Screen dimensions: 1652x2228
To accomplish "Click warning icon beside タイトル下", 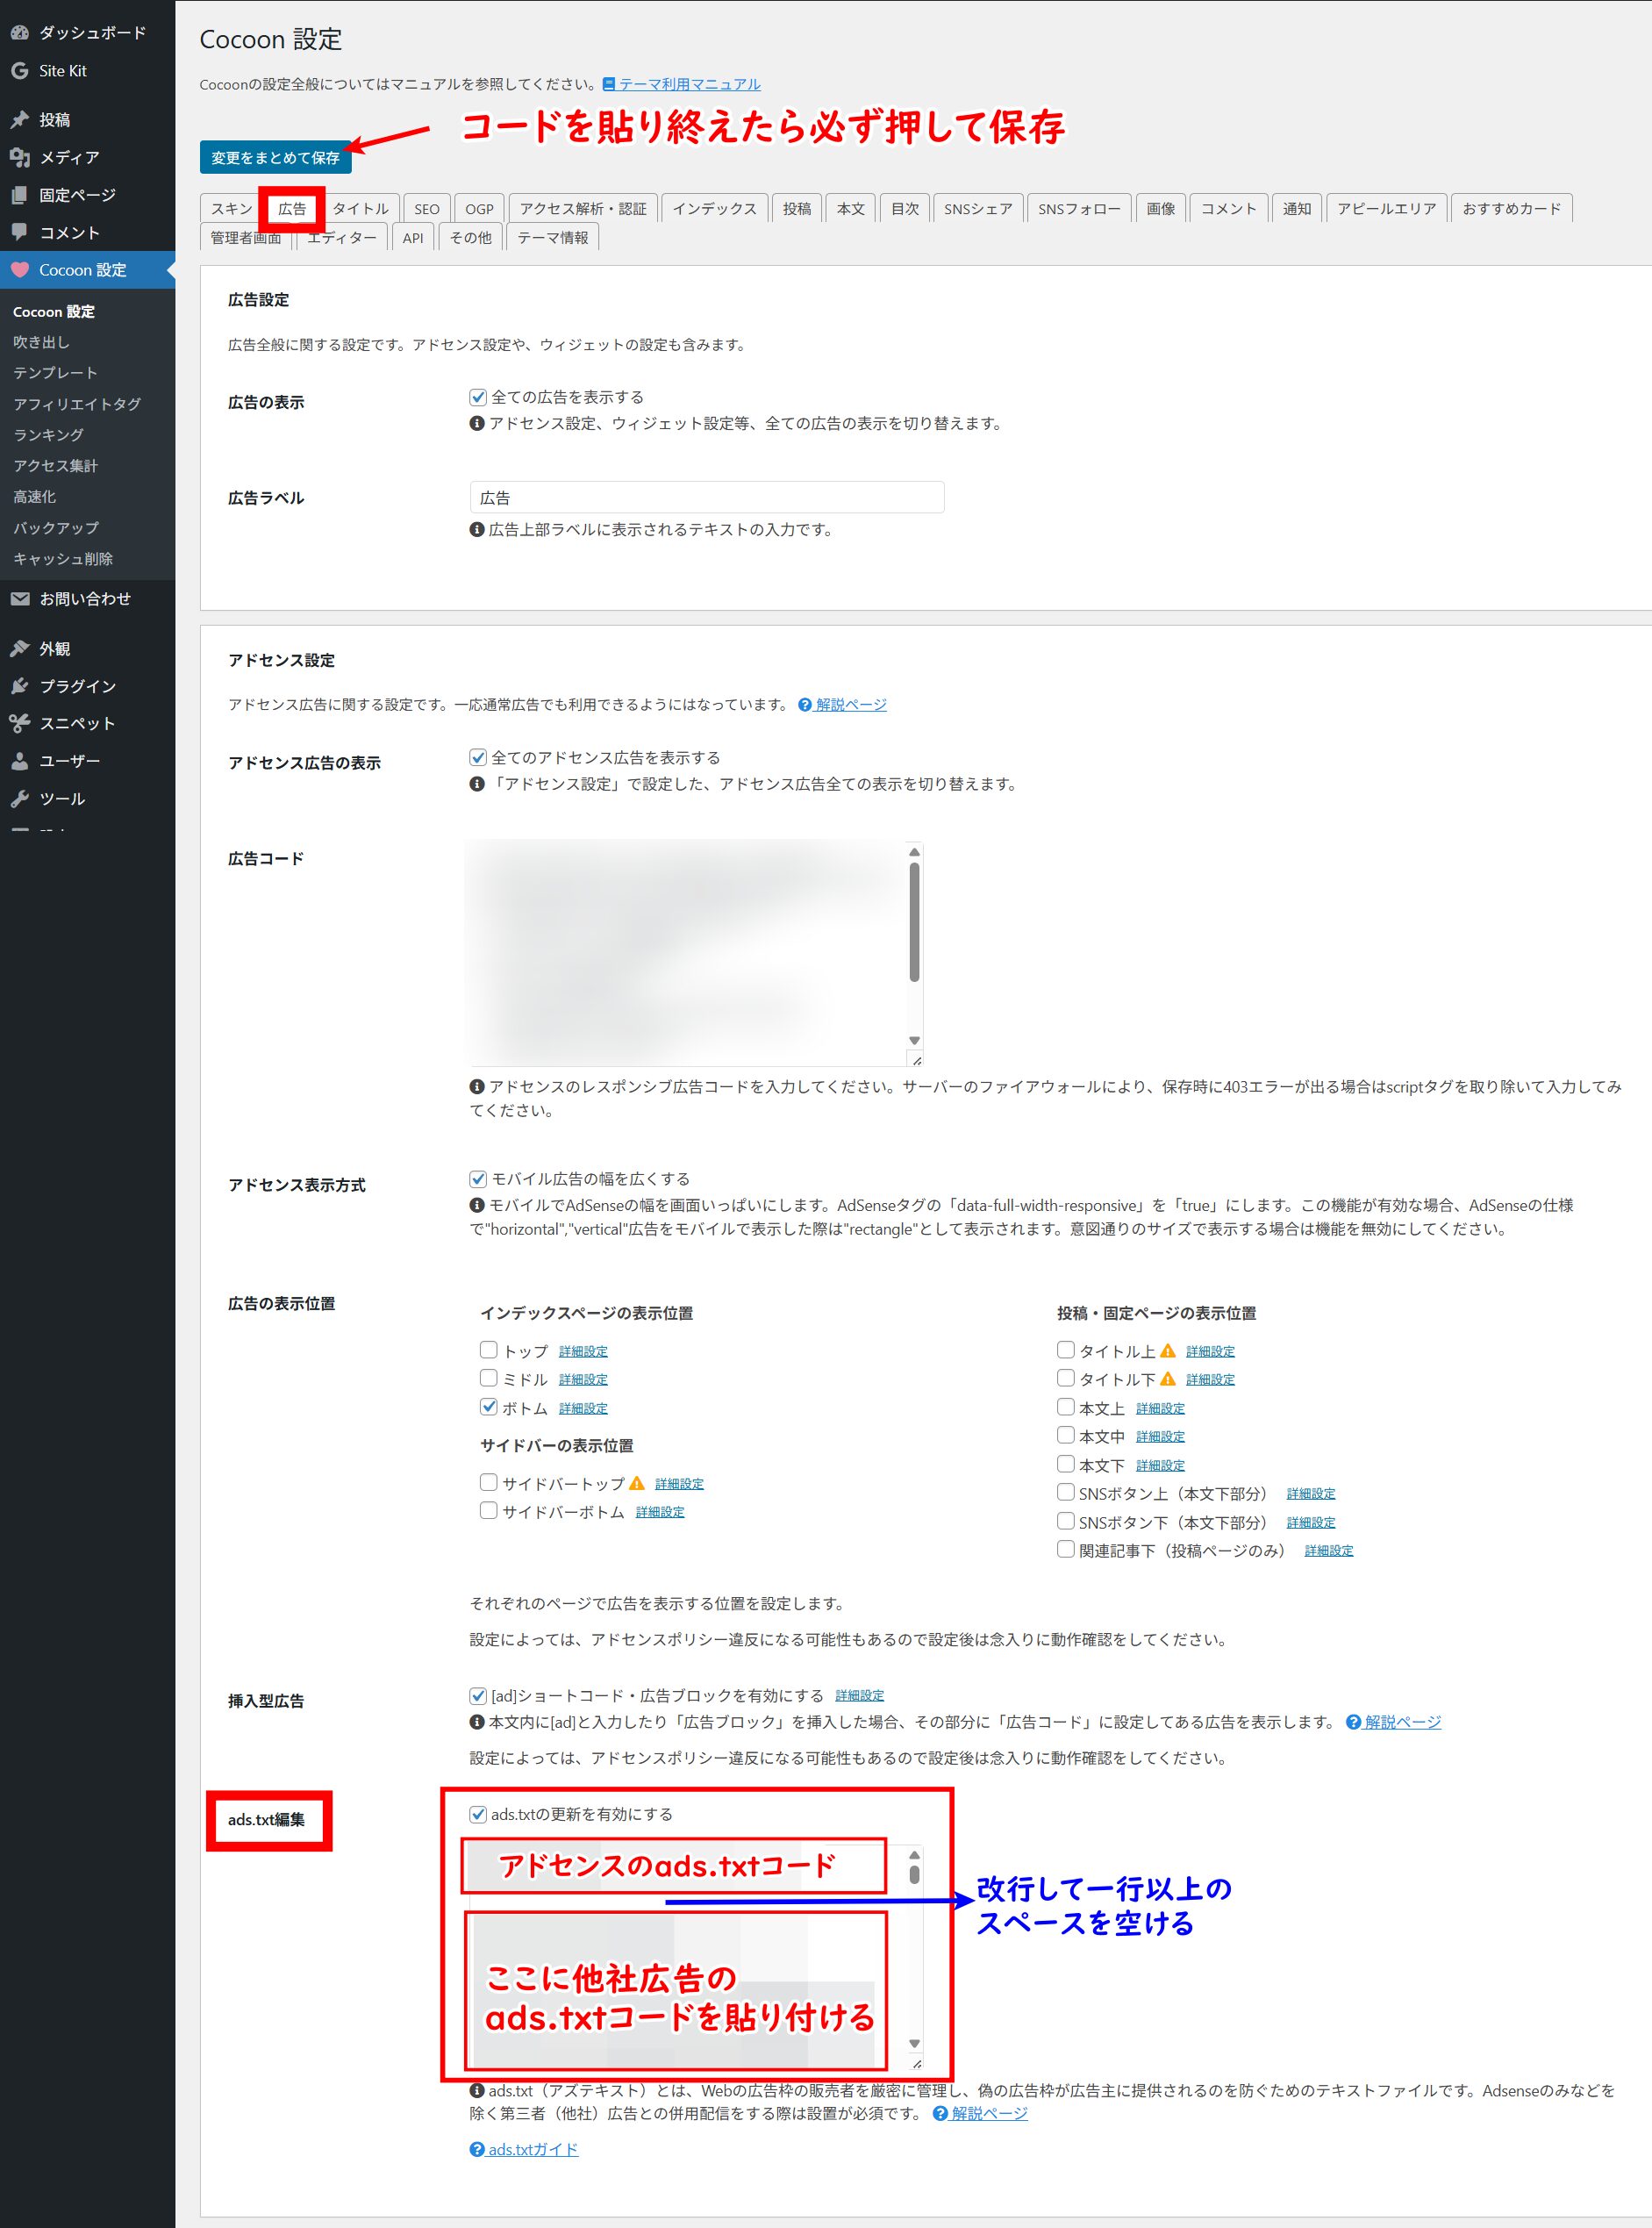I will click(1167, 1379).
